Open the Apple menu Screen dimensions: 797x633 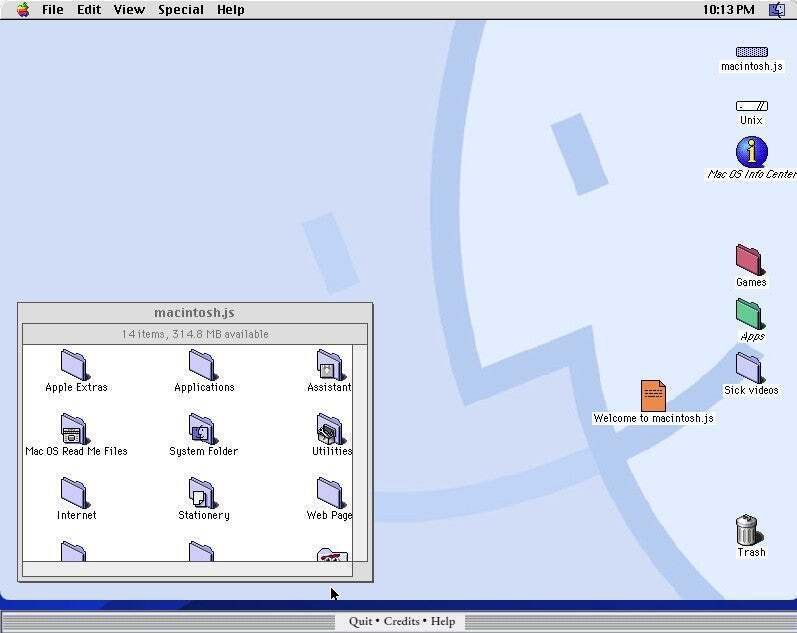(22, 10)
